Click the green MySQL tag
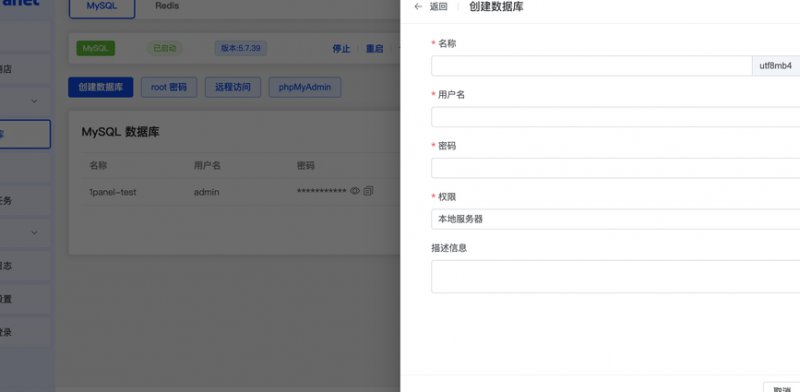Viewport: 800px width, 392px height. [x=95, y=48]
